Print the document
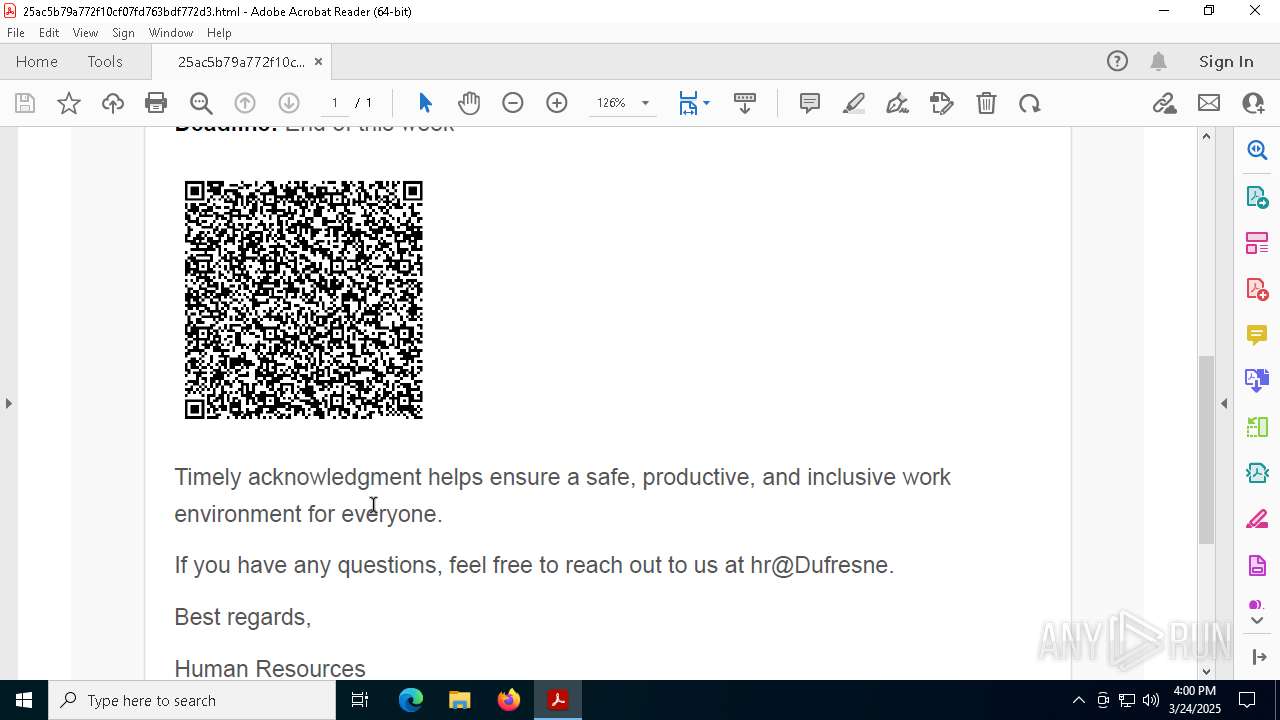The width and height of the screenshot is (1280, 720). pyautogui.click(x=156, y=103)
